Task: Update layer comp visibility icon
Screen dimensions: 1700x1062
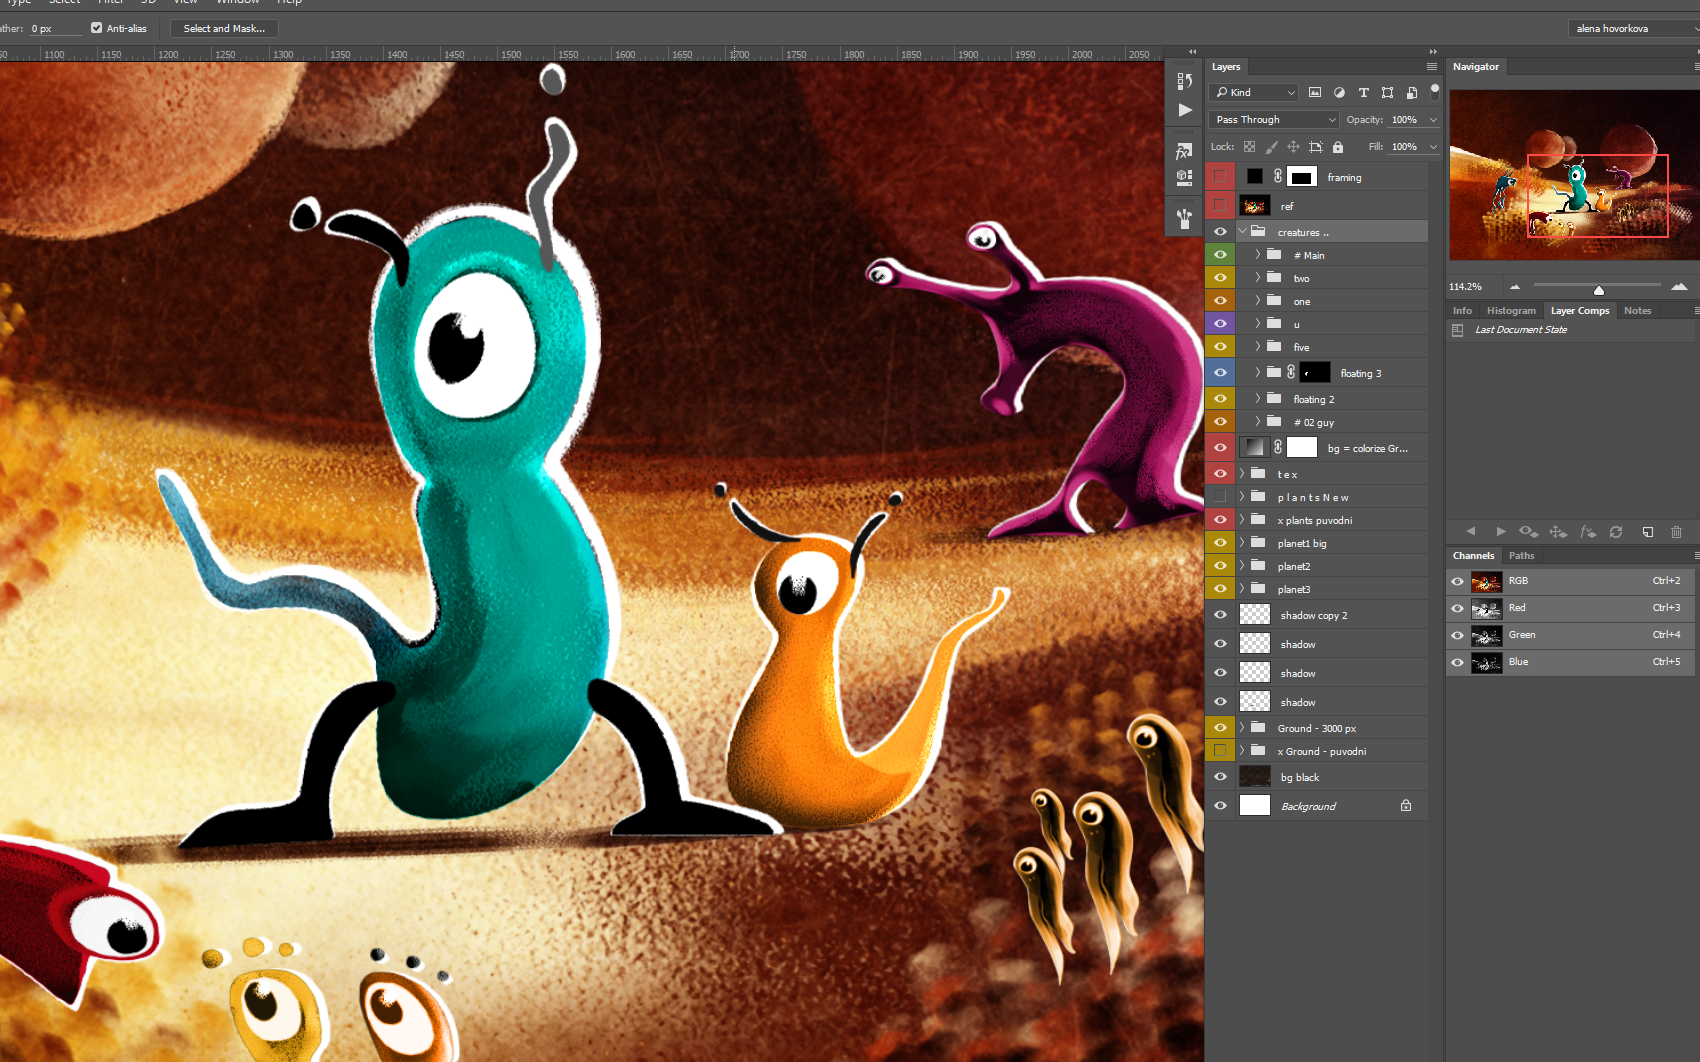Action: click(1528, 532)
